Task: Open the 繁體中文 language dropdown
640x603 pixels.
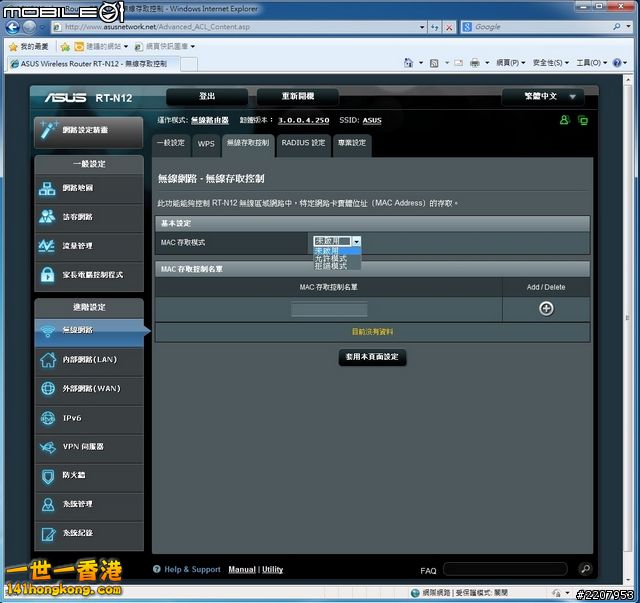Action: [x=542, y=97]
